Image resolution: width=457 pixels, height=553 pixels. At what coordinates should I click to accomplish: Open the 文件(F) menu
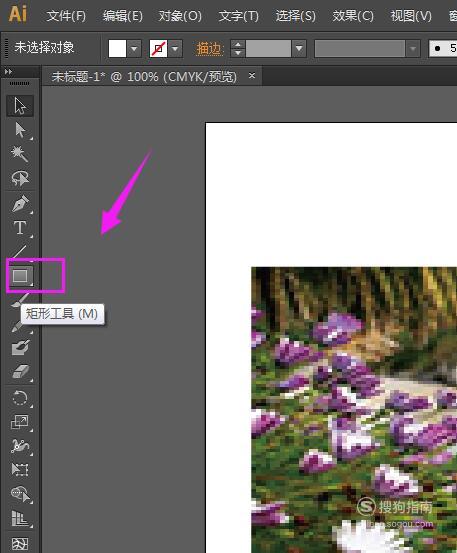click(x=66, y=16)
